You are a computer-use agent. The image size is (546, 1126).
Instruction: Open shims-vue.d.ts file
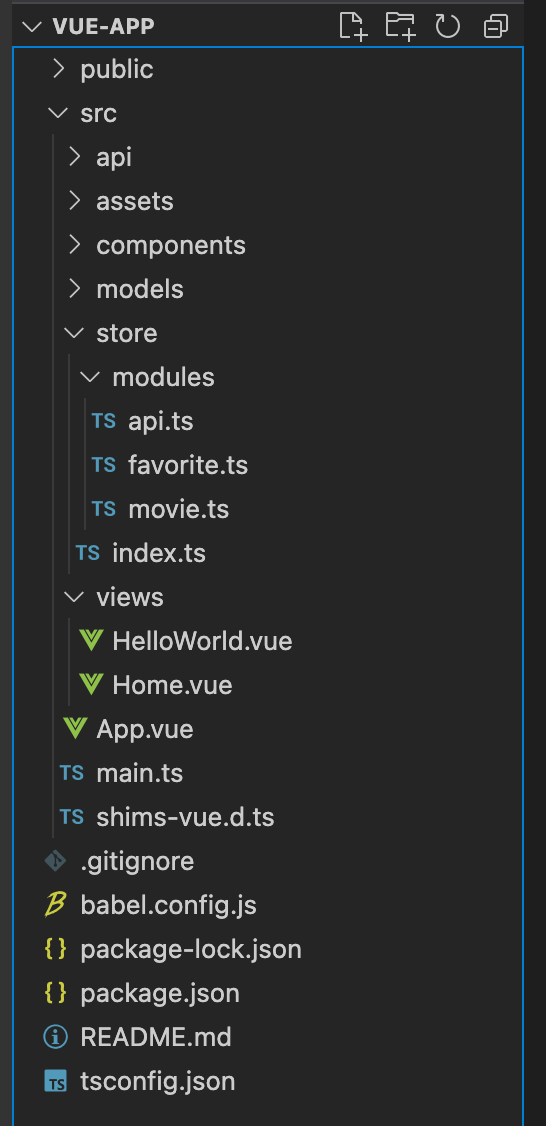[185, 817]
